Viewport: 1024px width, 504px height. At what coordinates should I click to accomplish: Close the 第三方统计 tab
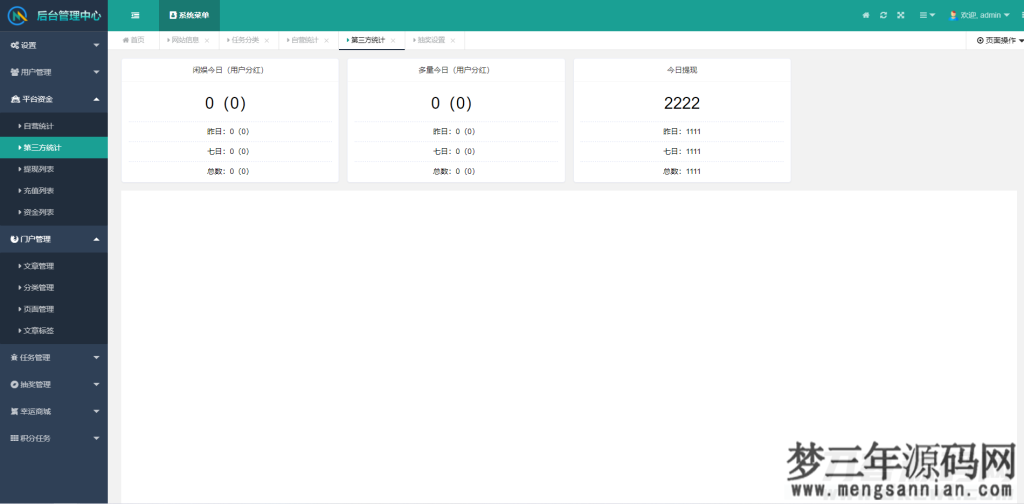coord(393,41)
